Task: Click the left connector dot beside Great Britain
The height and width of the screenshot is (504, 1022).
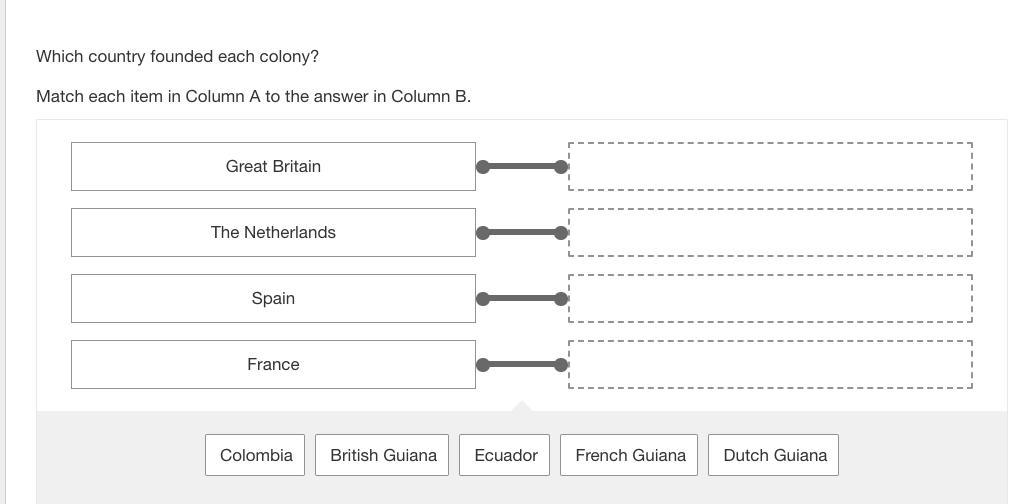Action: 483,167
